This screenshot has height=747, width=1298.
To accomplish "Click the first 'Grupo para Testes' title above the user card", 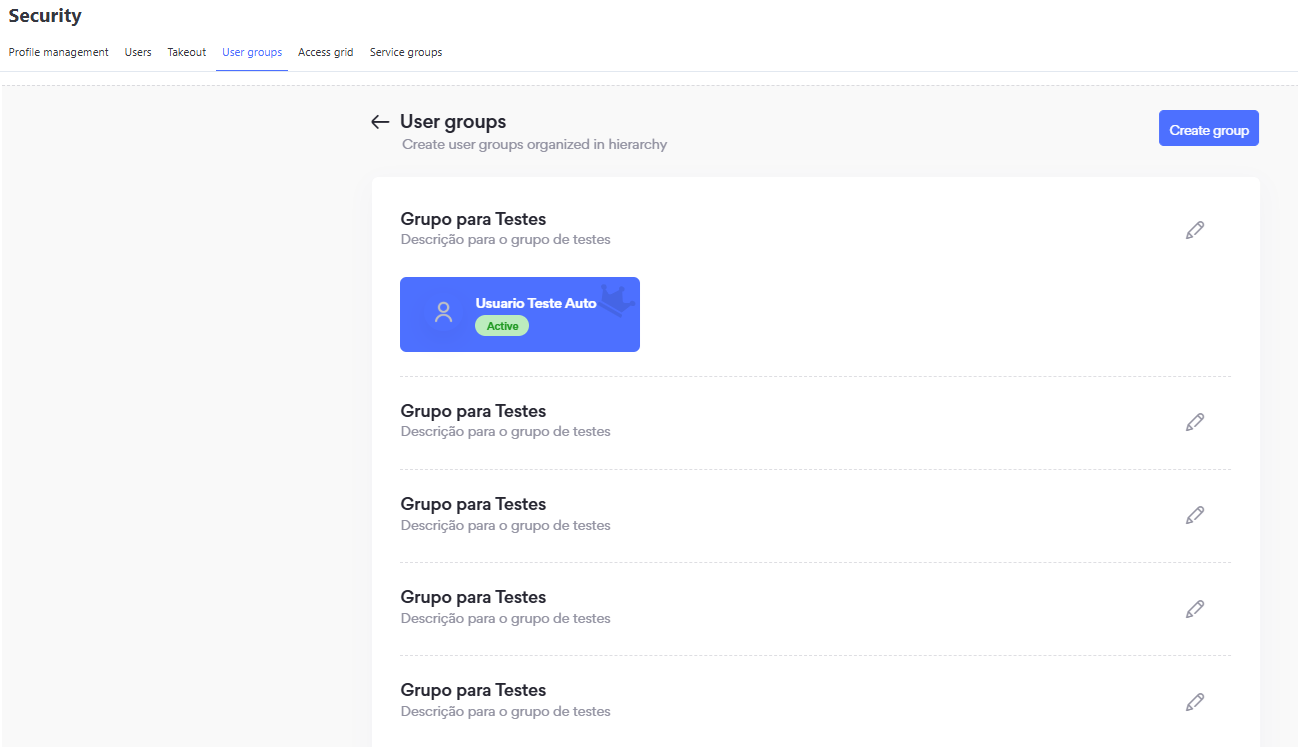I will pos(473,219).
